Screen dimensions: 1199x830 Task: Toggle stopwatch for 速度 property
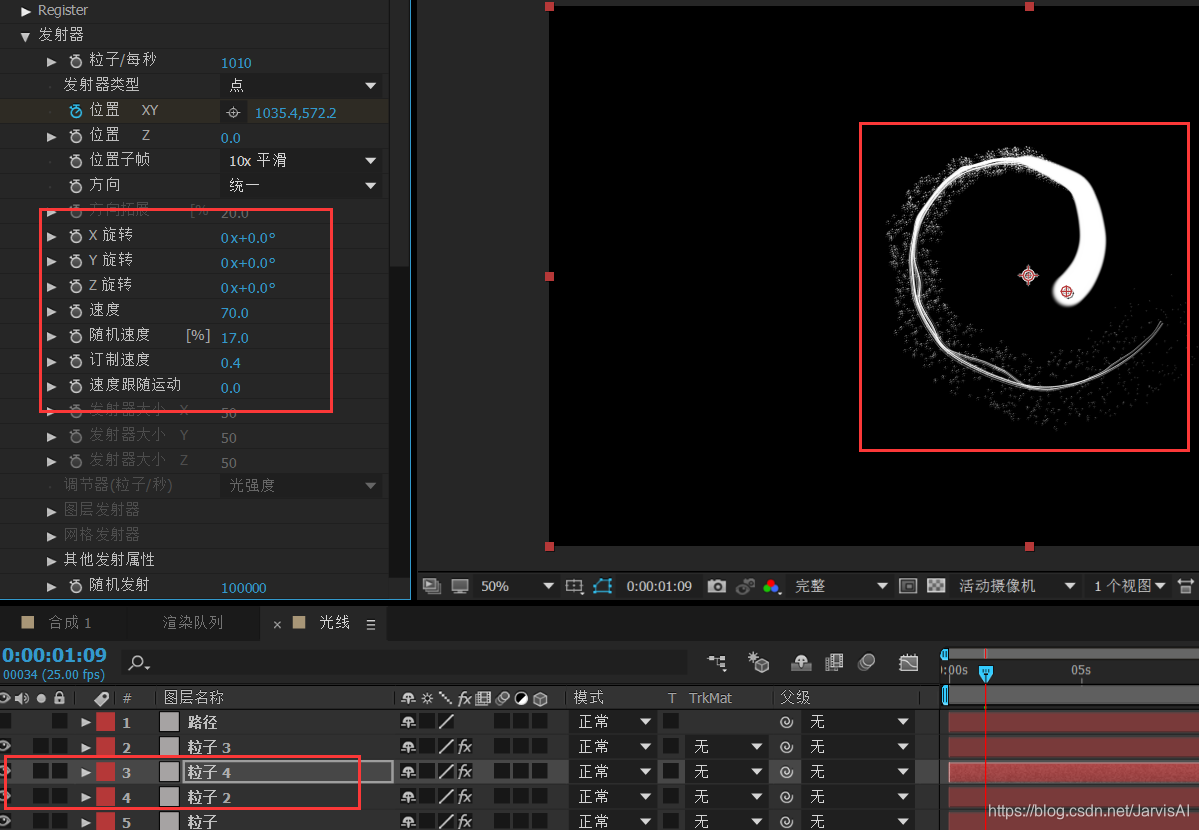pos(76,311)
